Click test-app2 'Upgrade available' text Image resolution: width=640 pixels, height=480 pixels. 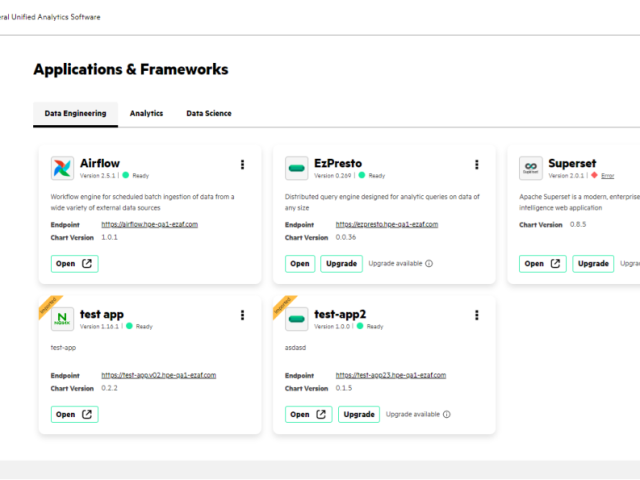click(x=413, y=414)
